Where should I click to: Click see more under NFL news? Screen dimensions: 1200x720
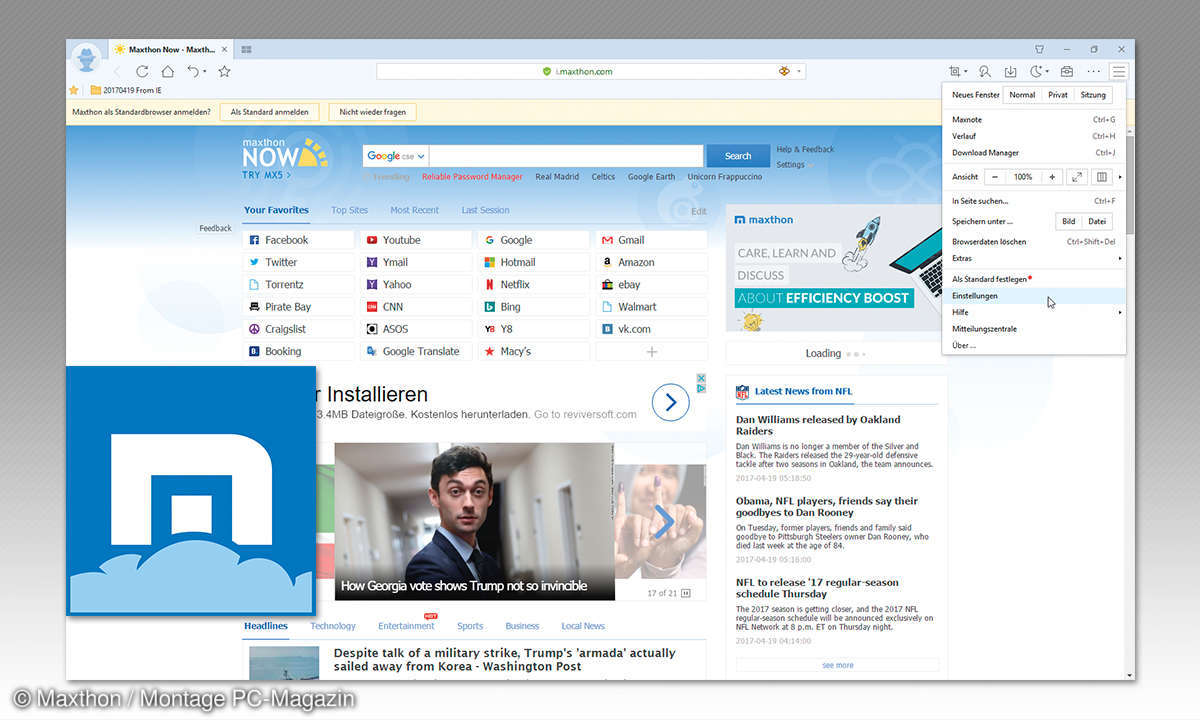click(x=838, y=665)
